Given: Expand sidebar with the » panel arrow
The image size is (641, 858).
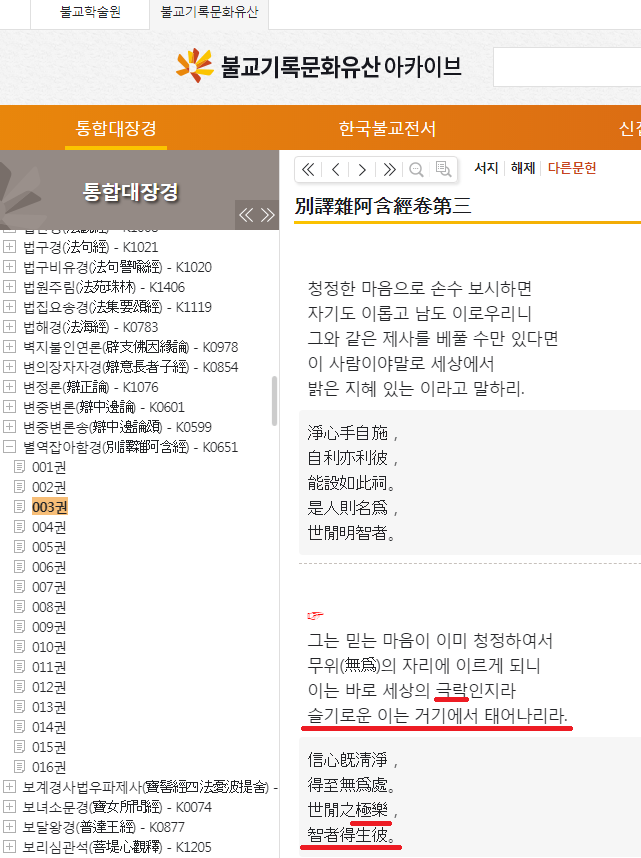Looking at the screenshot, I should (x=267, y=214).
